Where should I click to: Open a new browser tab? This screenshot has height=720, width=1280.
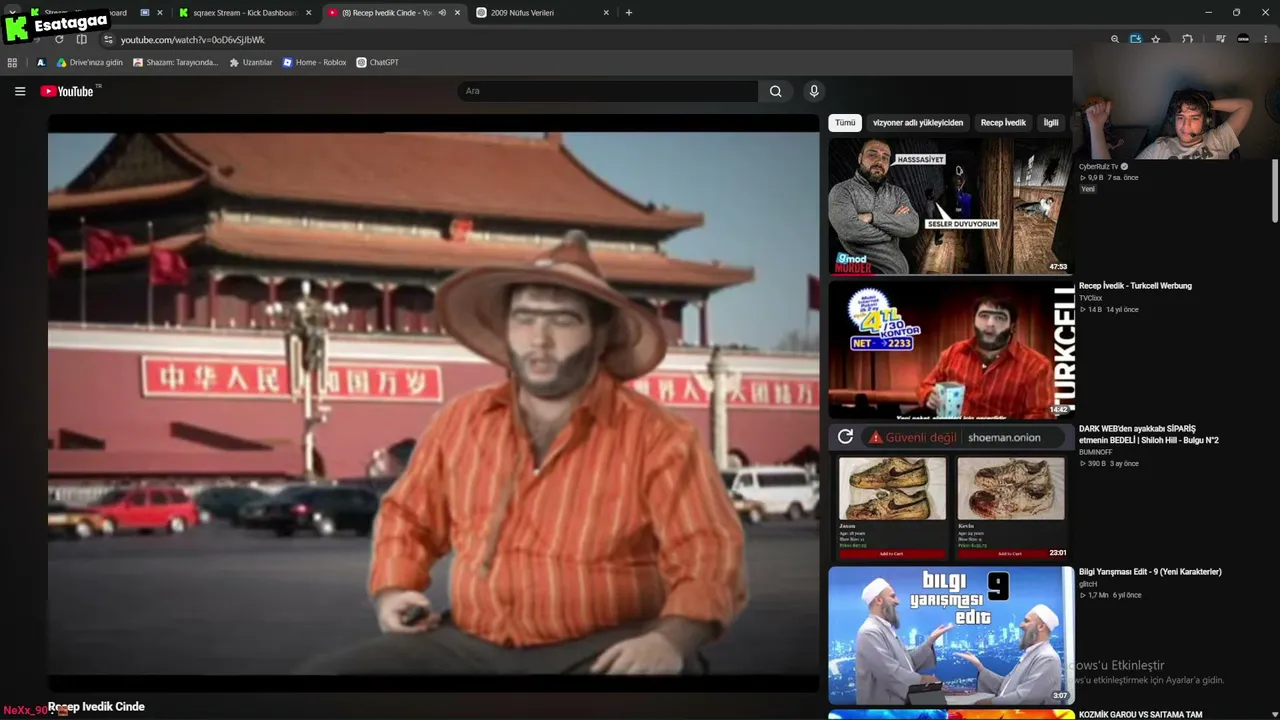click(x=629, y=13)
